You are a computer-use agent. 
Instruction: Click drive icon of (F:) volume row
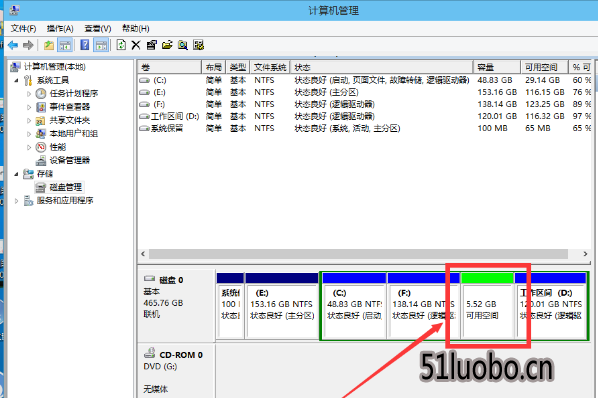(145, 104)
